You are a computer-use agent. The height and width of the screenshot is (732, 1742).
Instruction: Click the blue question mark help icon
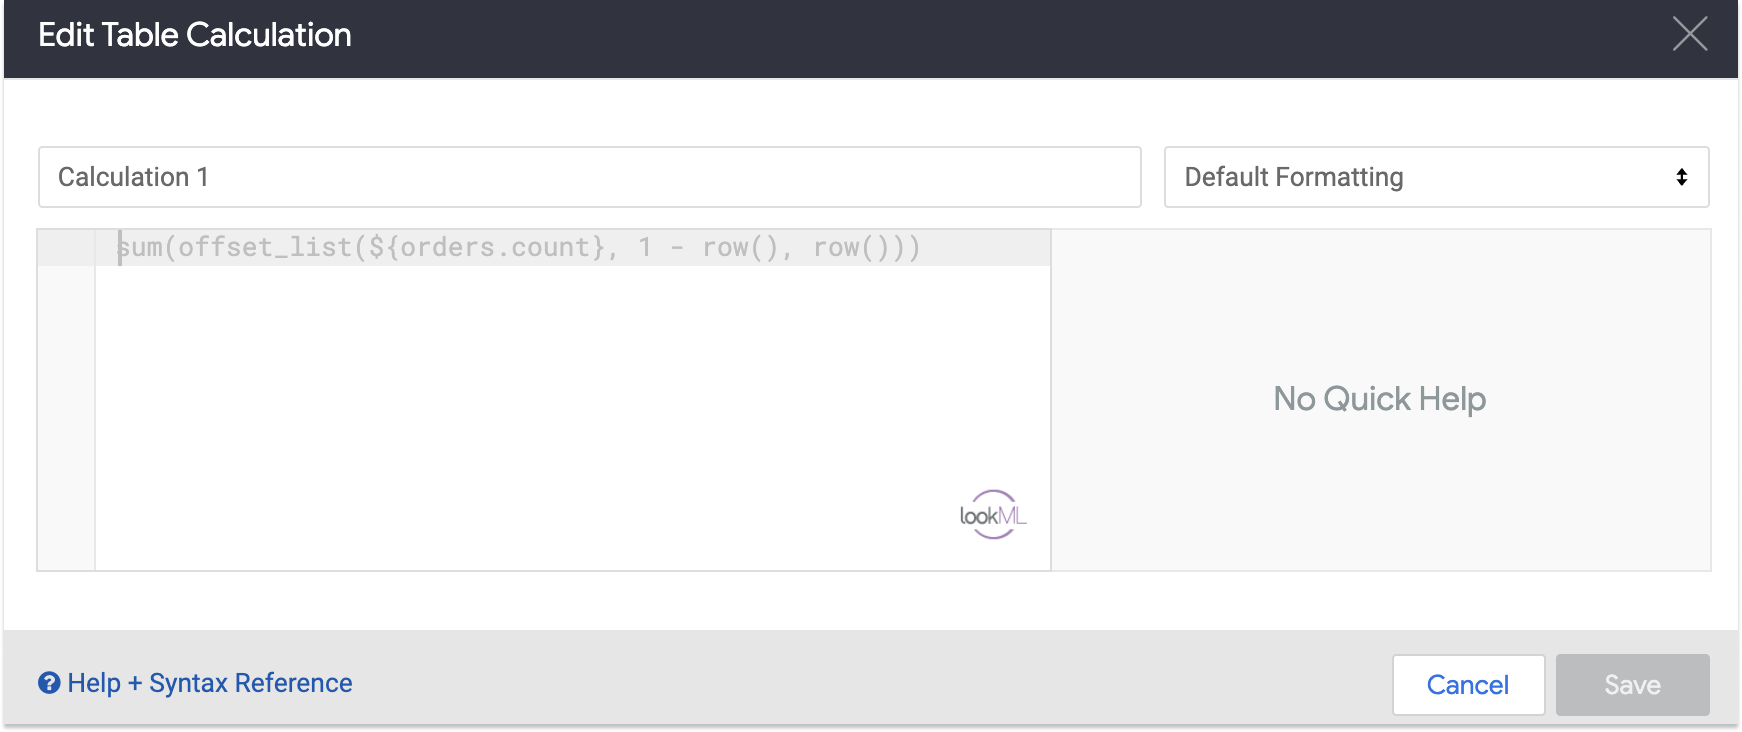click(x=49, y=683)
